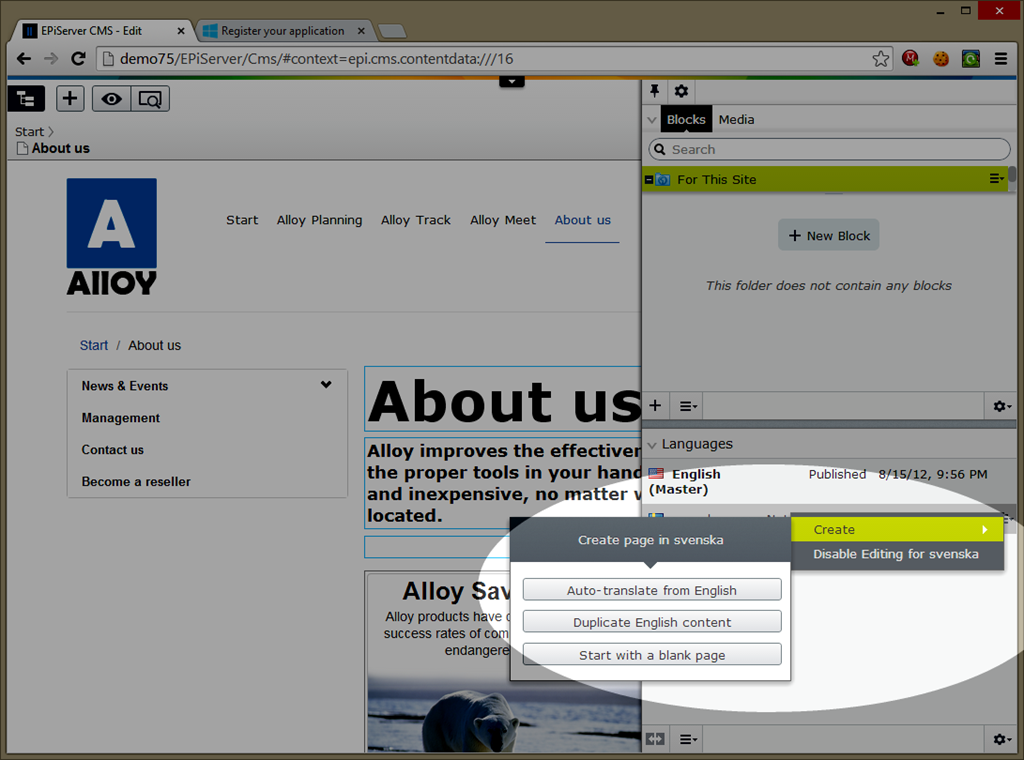This screenshot has width=1024, height=760.
Task: Expand the News & Events chevron
Action: 326,385
